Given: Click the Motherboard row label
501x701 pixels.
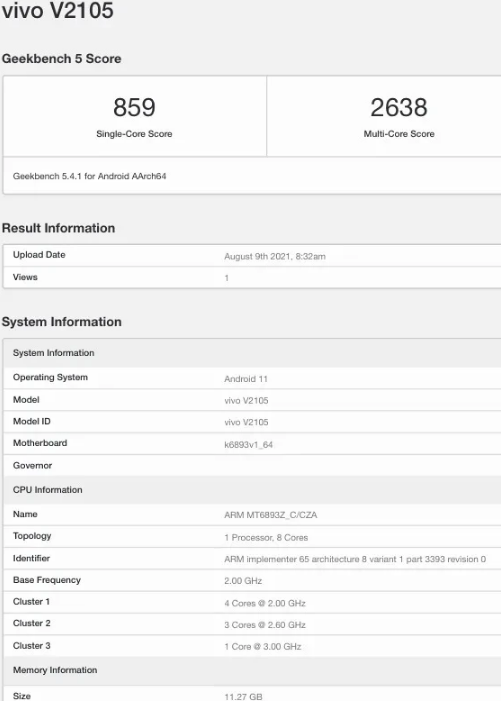Looking at the screenshot, I should click(x=40, y=443).
